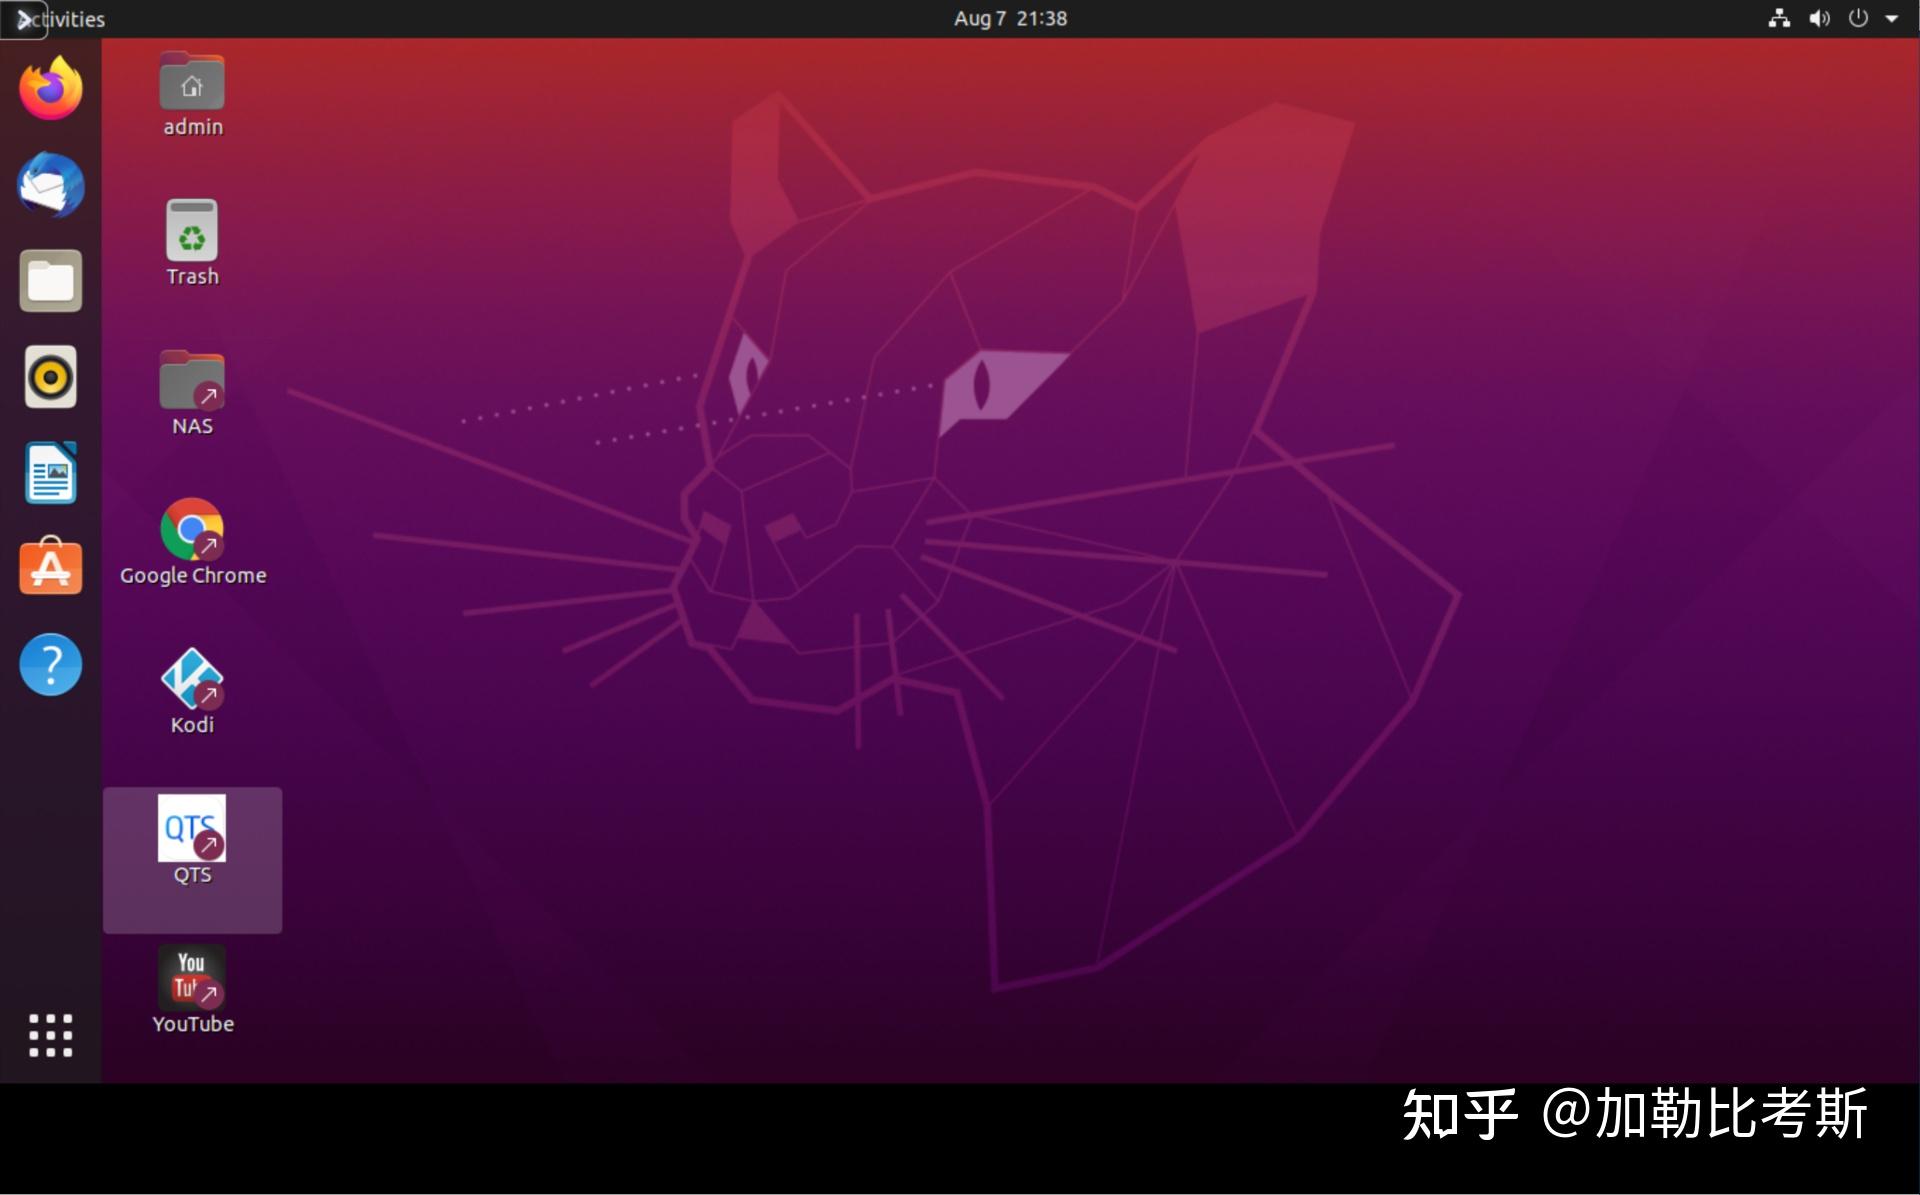Open Ubuntu Software store

[x=50, y=567]
